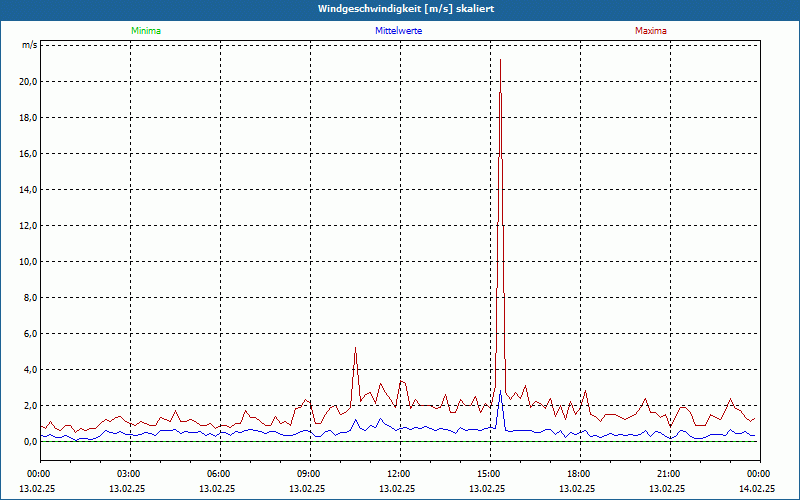The image size is (800, 500).
Task: Click the blue Mittelwerte peak after 15:00
Action: tap(501, 391)
